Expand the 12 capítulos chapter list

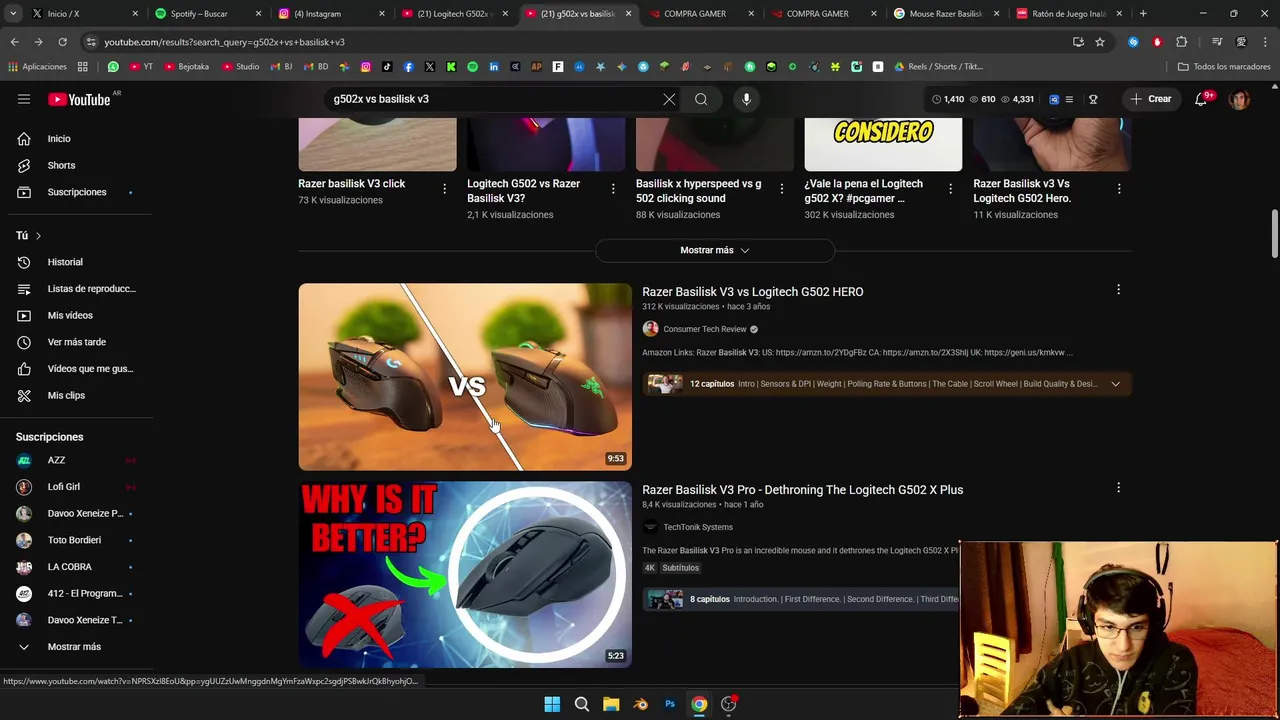click(1115, 384)
